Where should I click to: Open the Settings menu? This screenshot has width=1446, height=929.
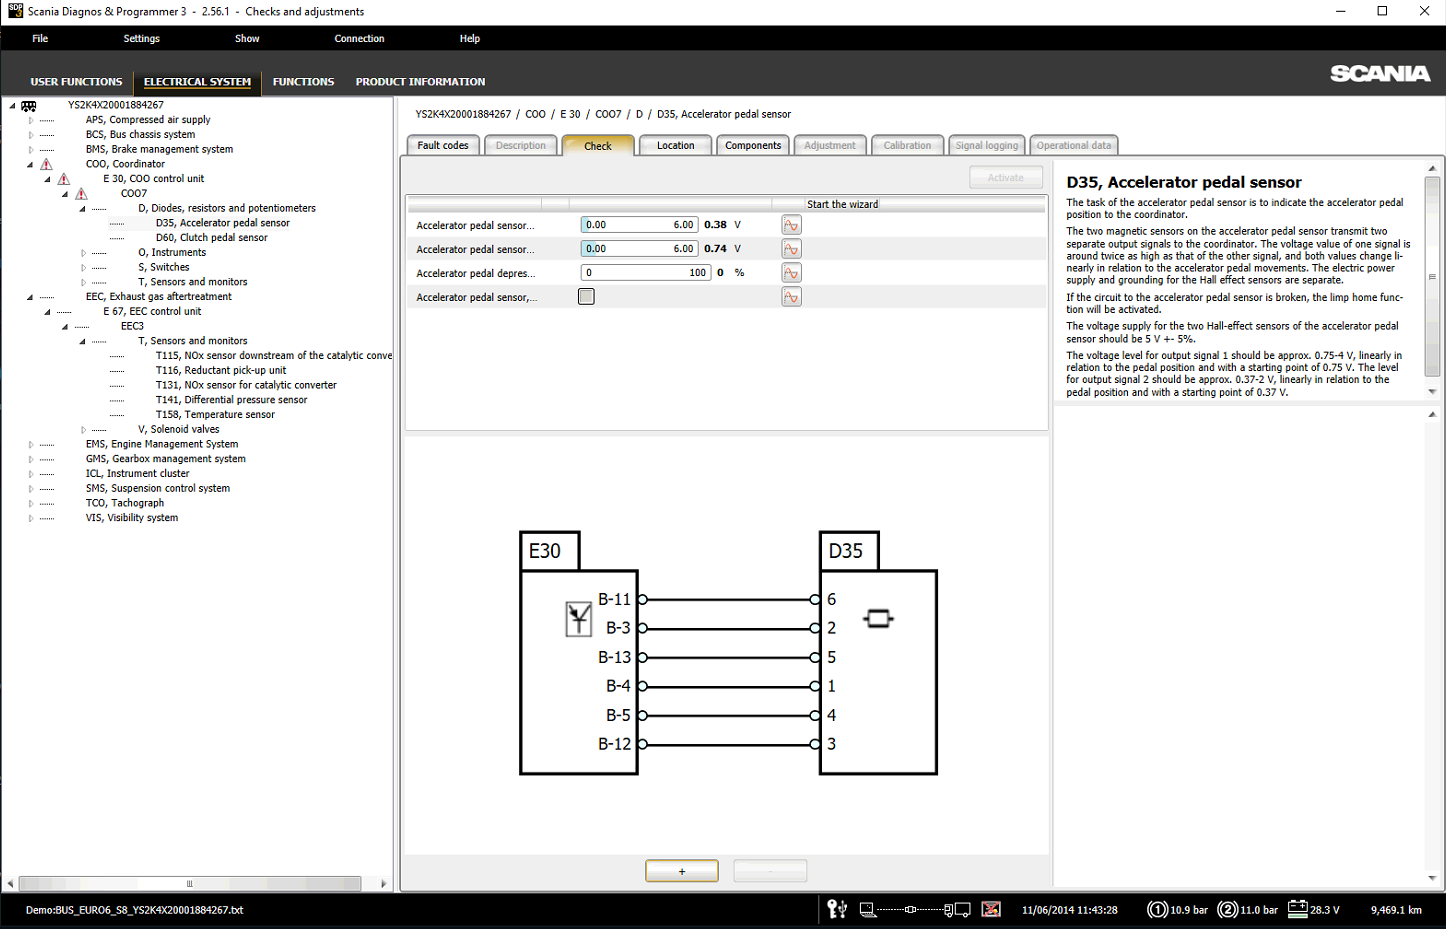141,39
